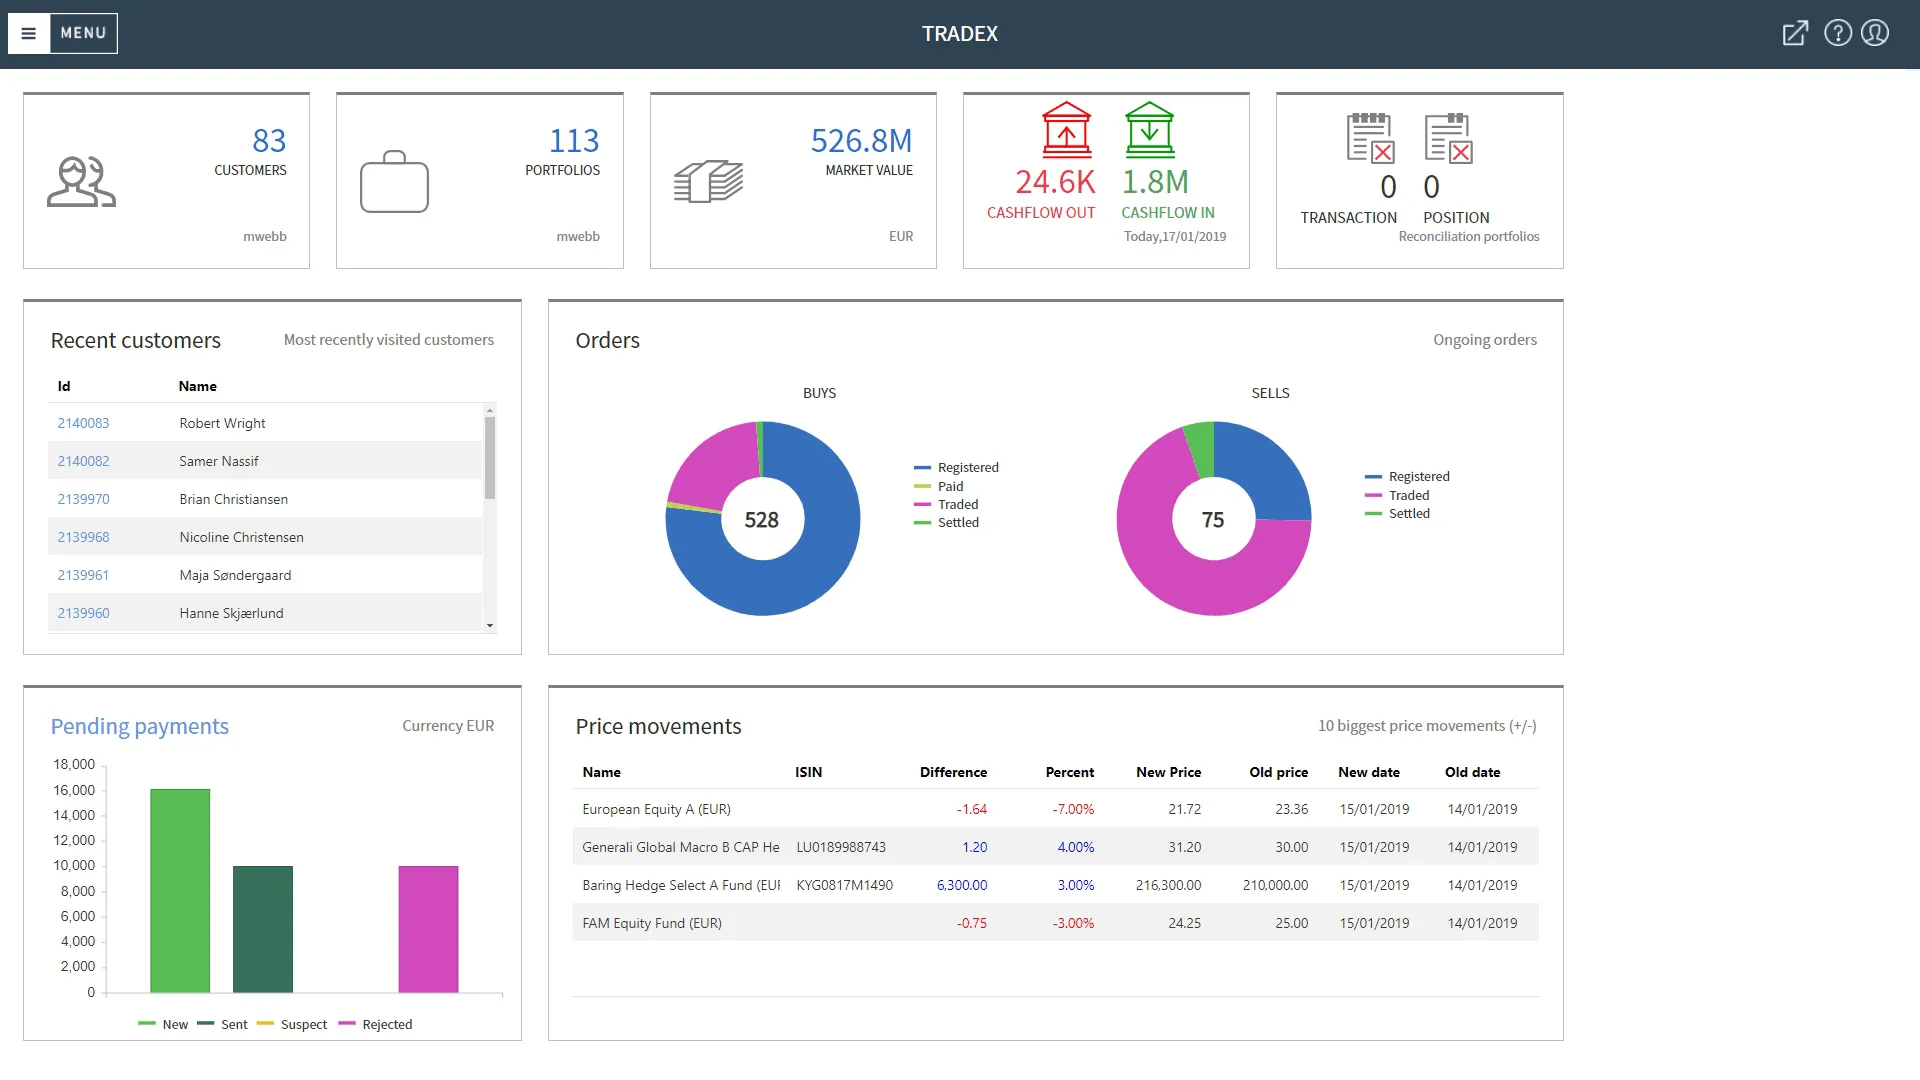Click the MENU label button
Viewport: 1920px width, 1080px height.
point(83,33)
